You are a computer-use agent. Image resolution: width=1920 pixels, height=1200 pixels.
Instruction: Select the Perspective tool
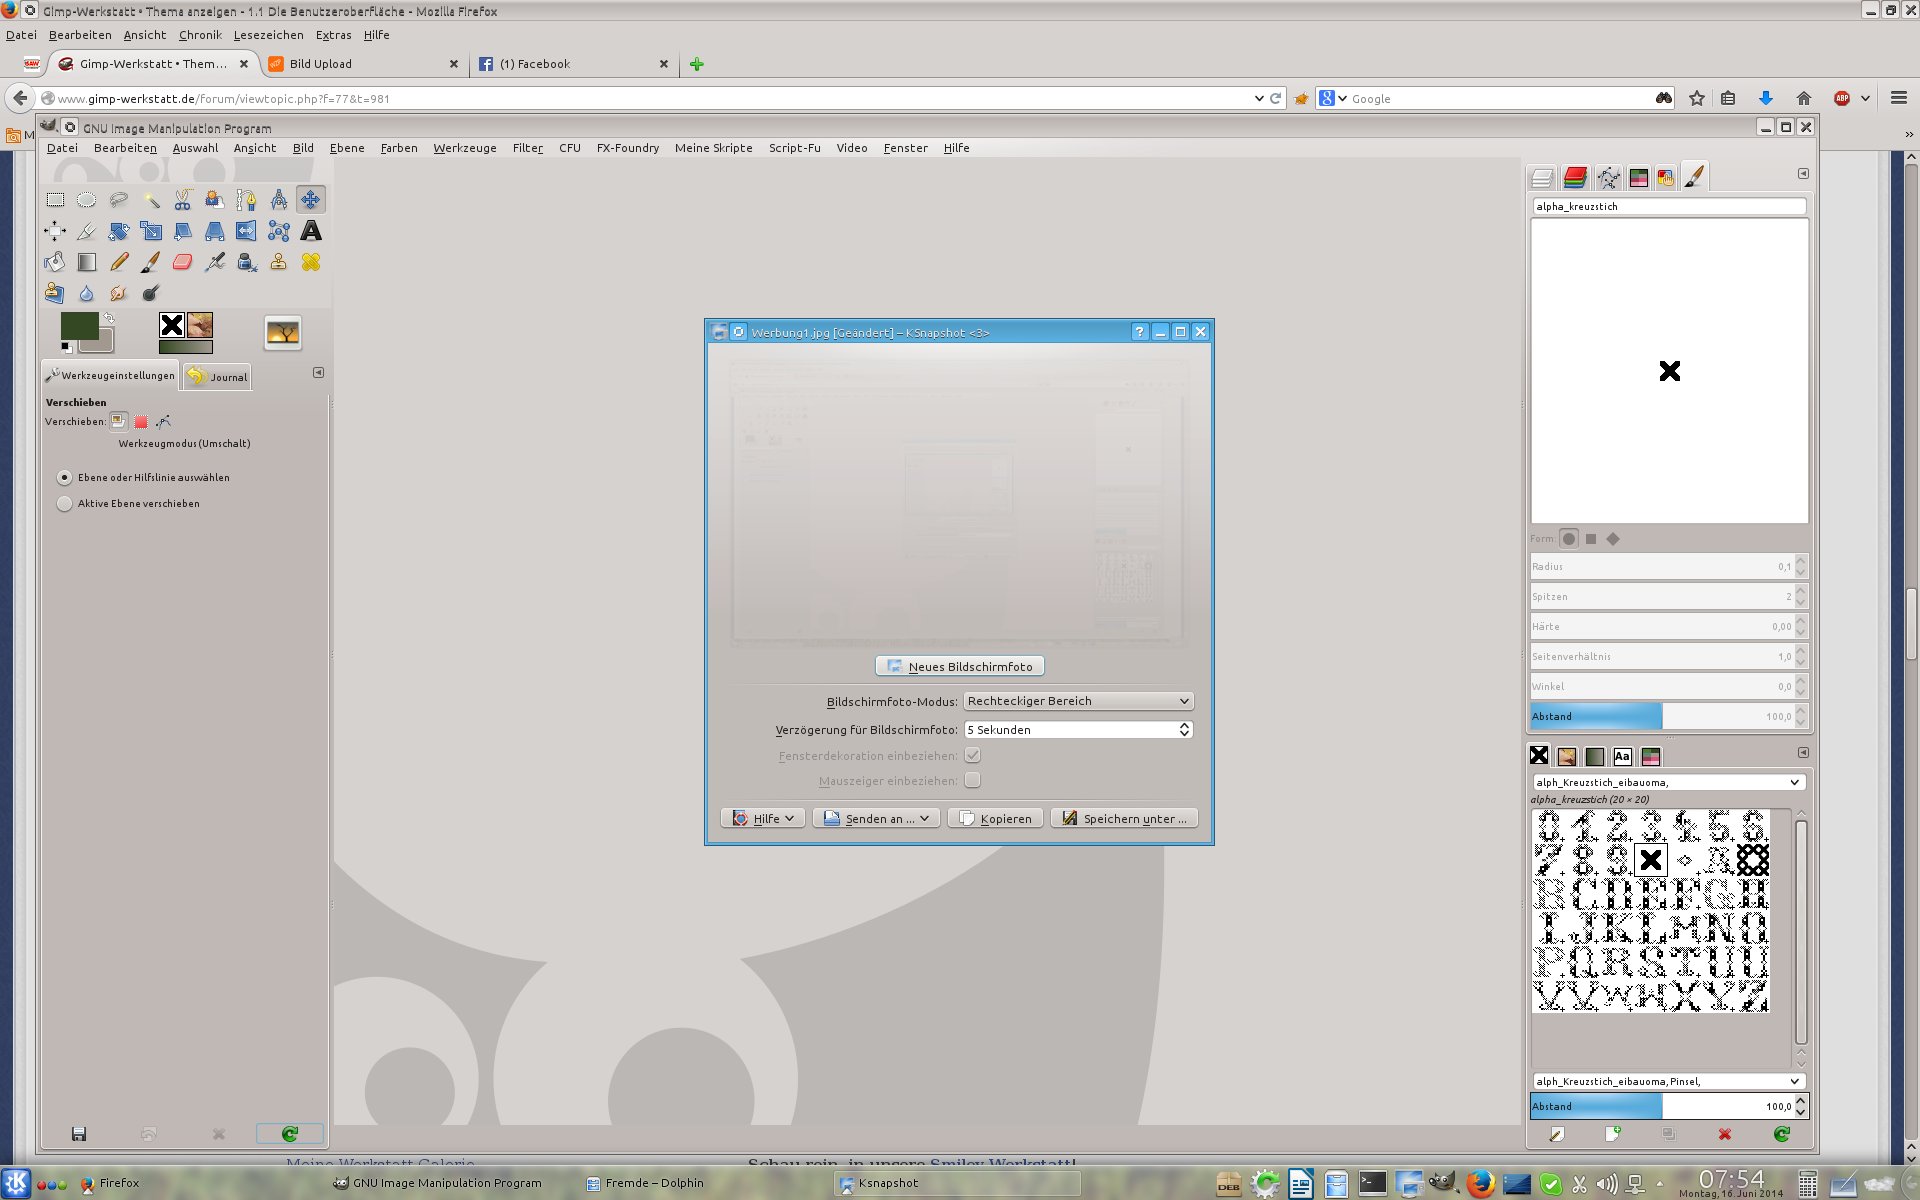point(215,231)
